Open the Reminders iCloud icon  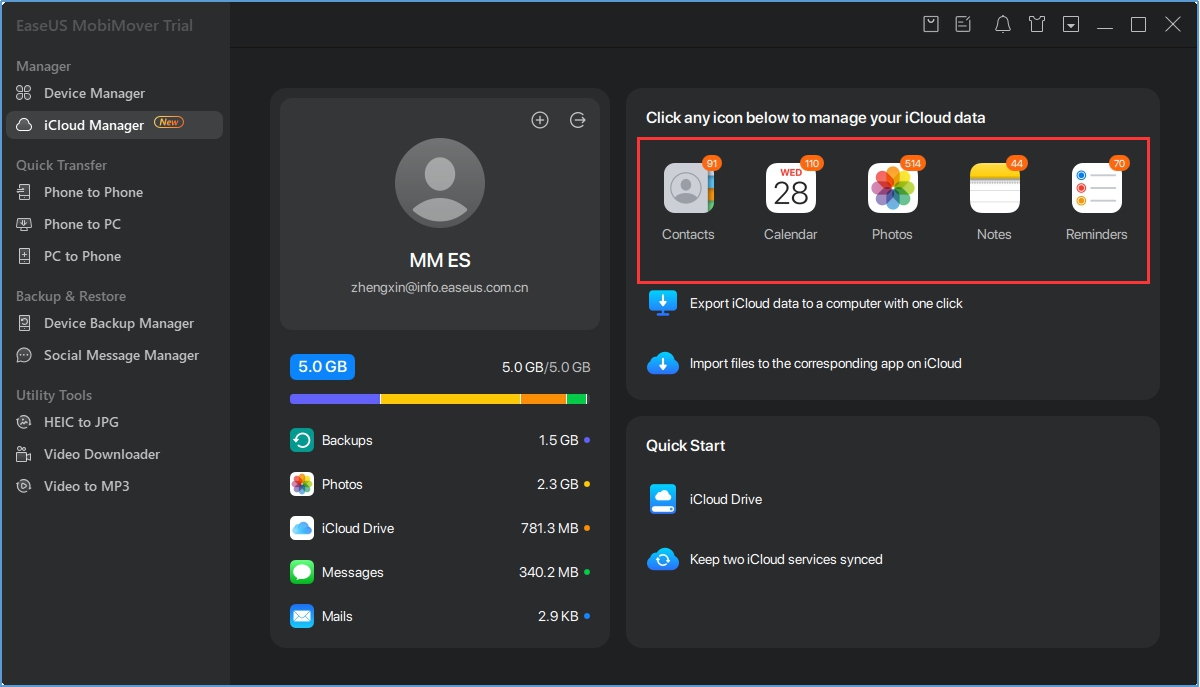coord(1096,189)
